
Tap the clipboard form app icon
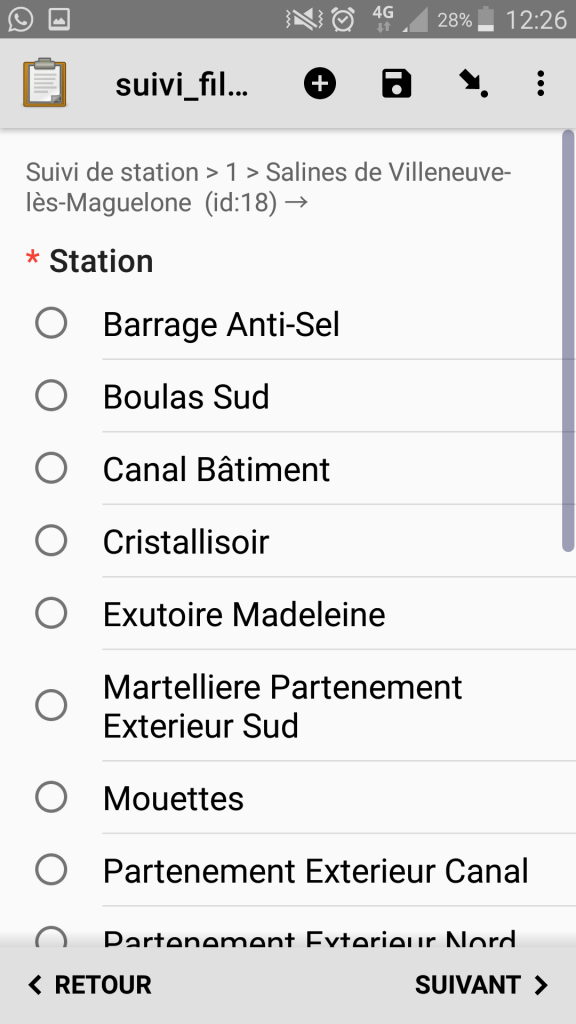pos(44,83)
